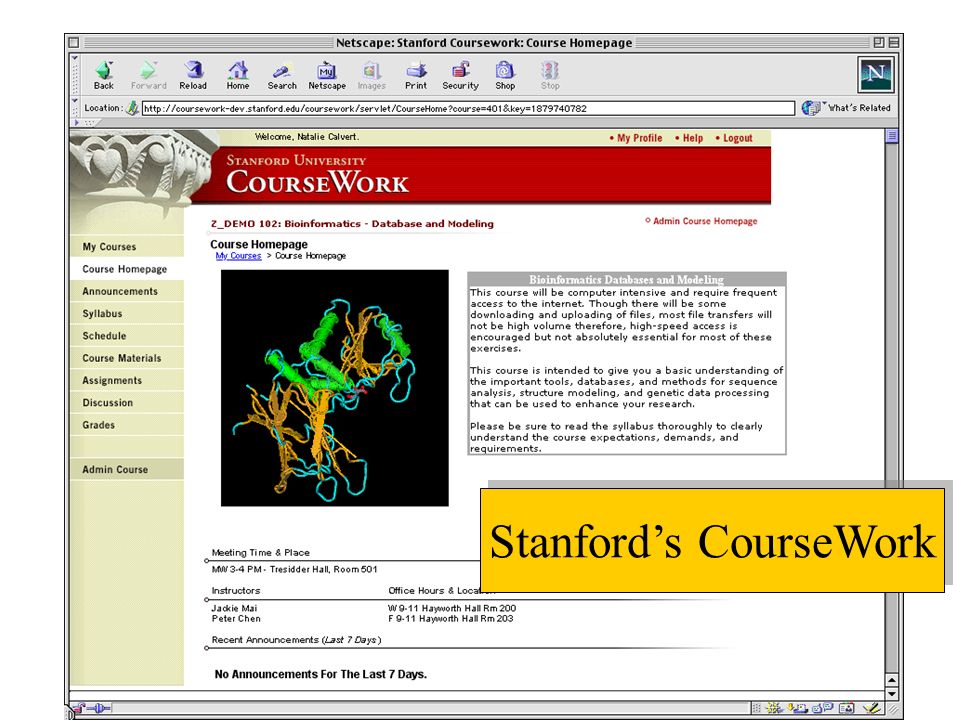Viewport: 960px width, 720px height.
Task: Open Course Materials from sidebar
Action: point(127,358)
